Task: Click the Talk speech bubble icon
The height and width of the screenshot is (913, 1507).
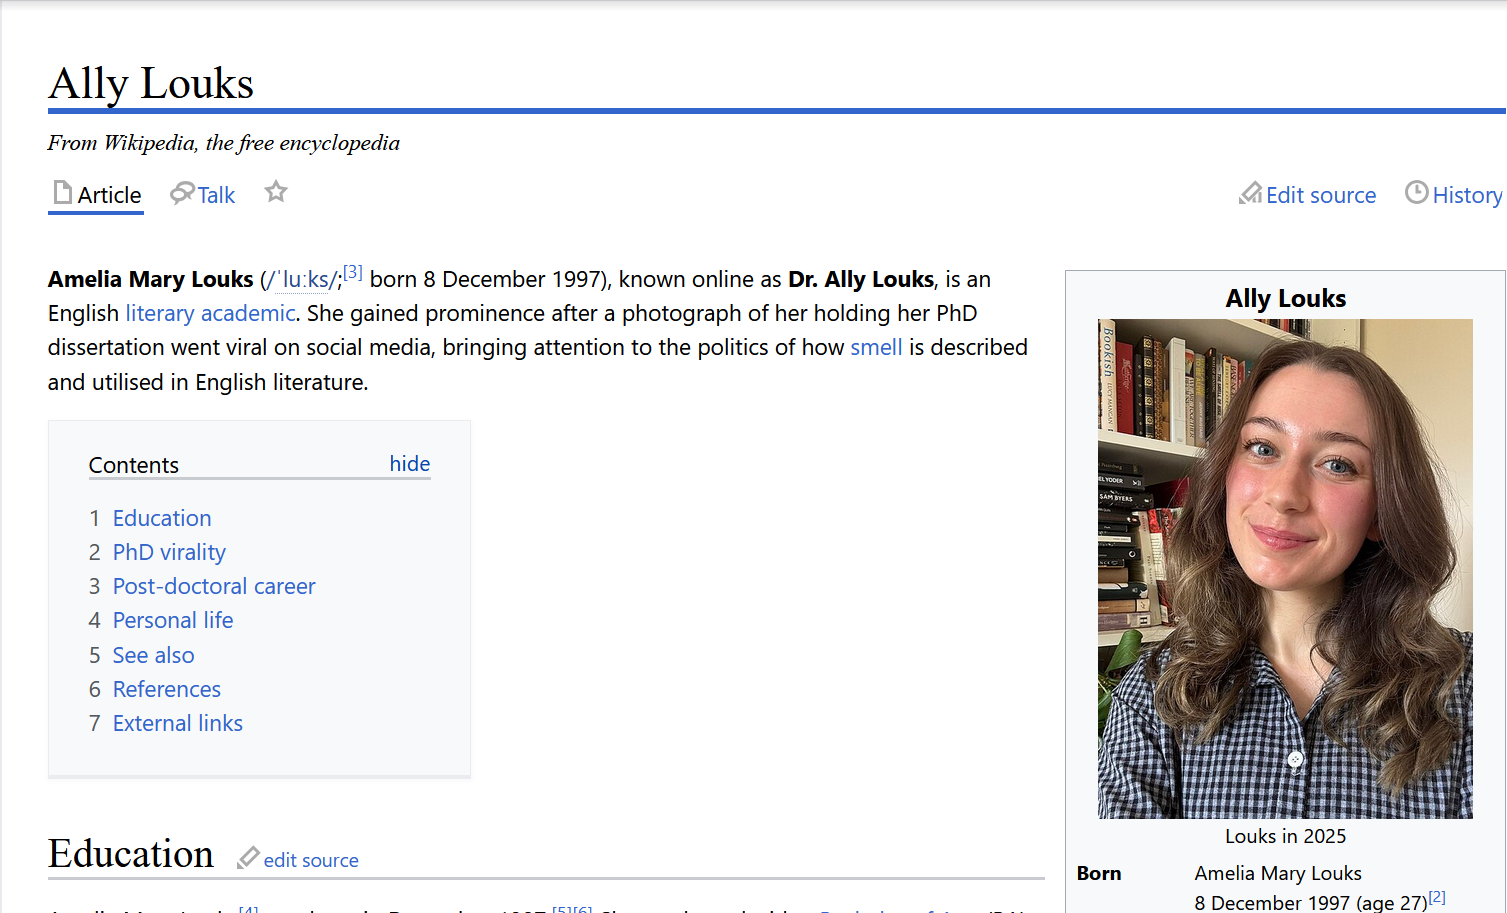Action: tap(182, 194)
